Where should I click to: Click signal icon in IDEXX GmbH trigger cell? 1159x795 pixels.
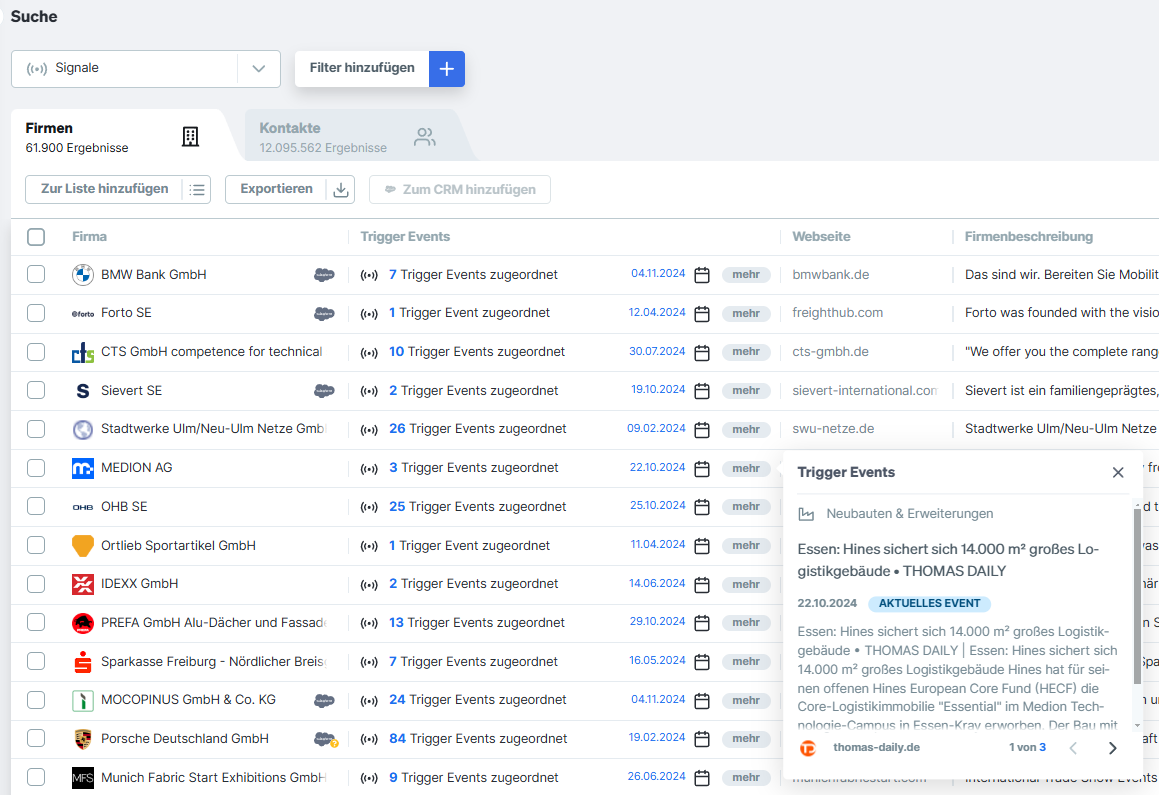(x=369, y=584)
